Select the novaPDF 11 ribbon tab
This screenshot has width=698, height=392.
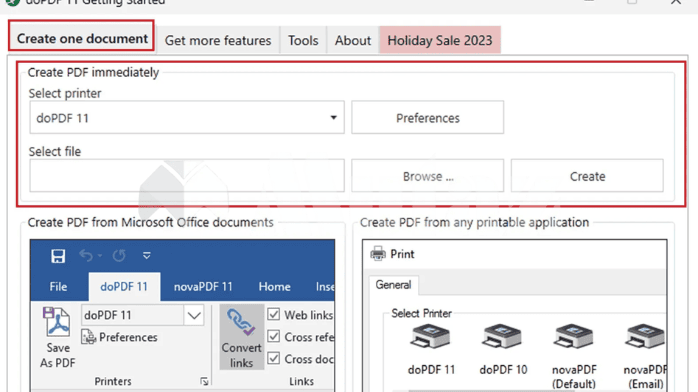(203, 287)
